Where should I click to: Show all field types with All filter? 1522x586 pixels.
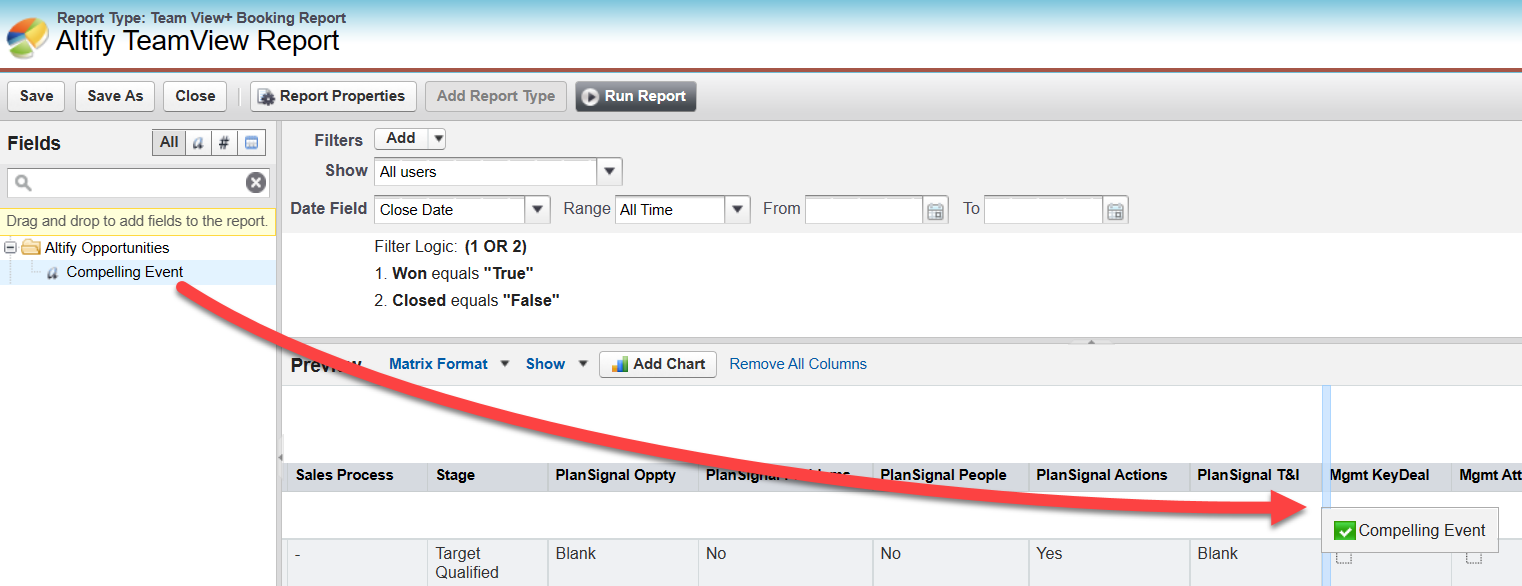[x=169, y=143]
